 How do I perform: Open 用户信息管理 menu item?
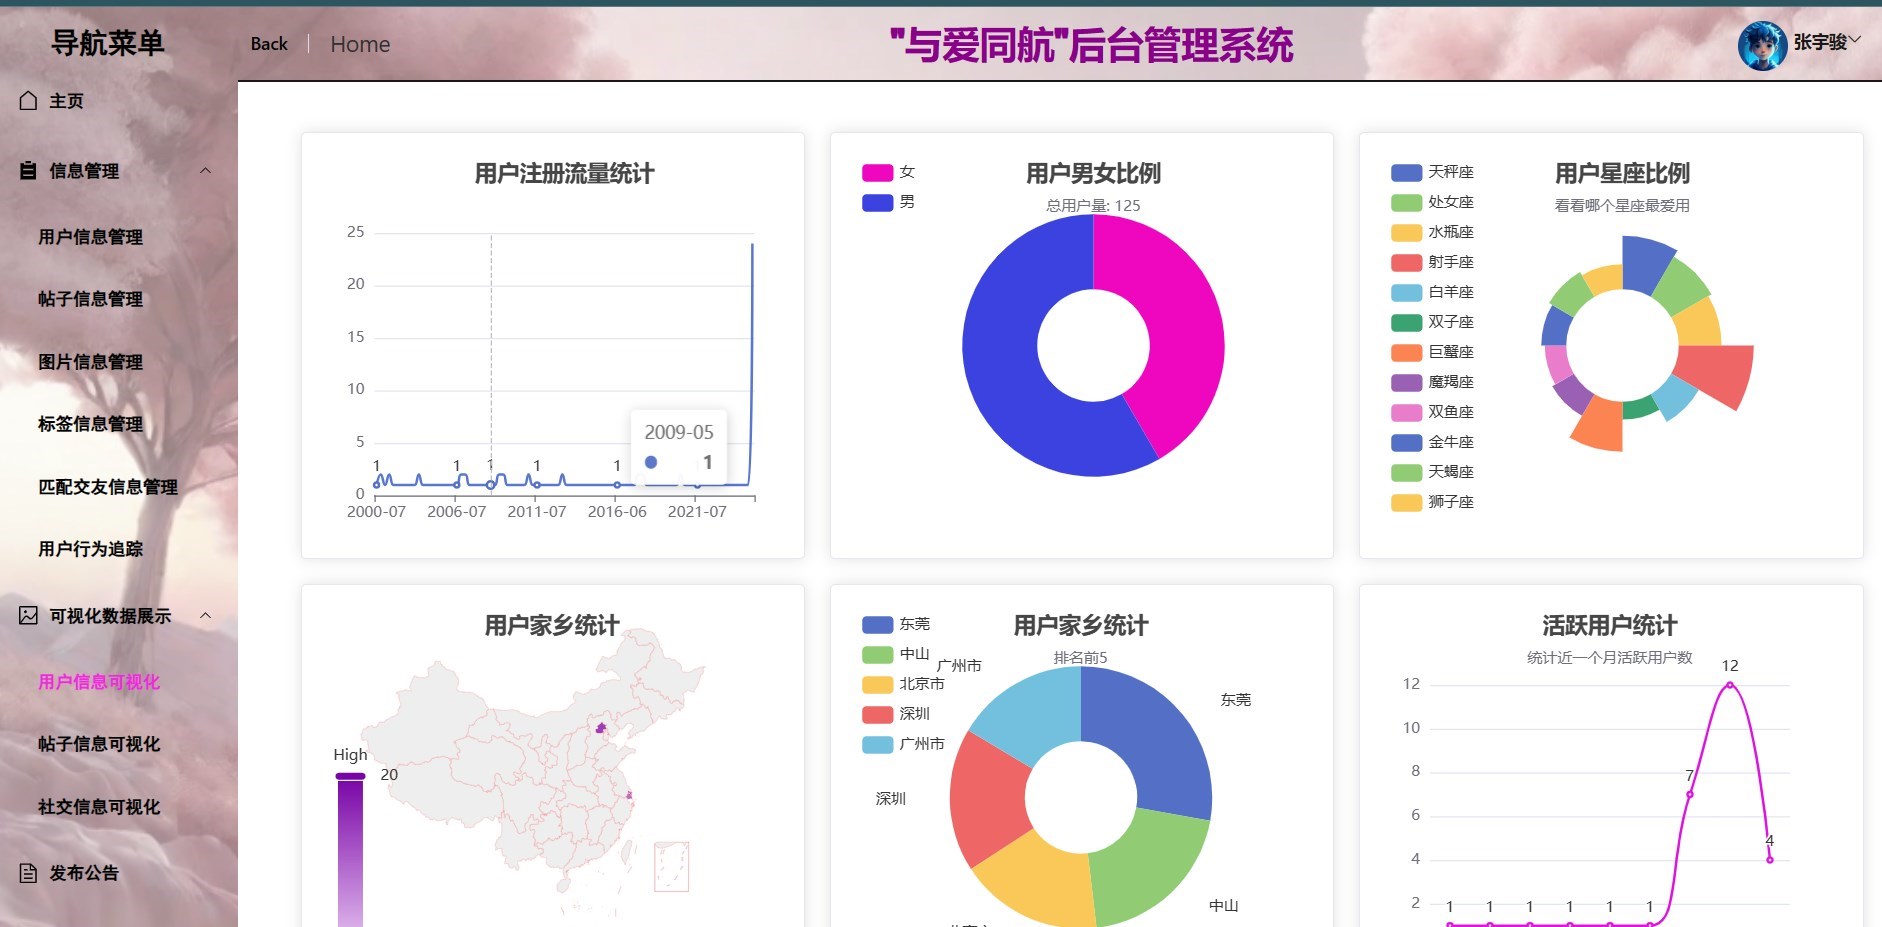[91, 237]
